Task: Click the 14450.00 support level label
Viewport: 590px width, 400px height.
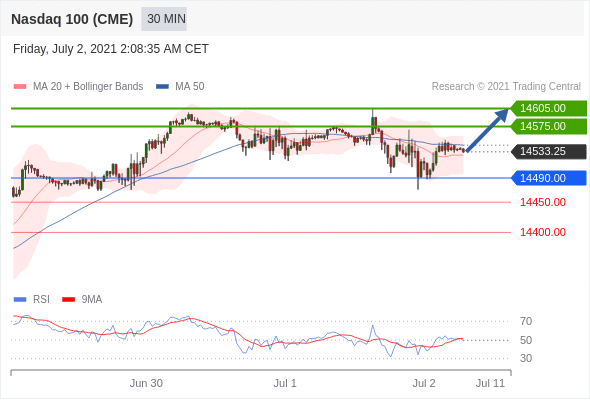Action: coord(543,202)
